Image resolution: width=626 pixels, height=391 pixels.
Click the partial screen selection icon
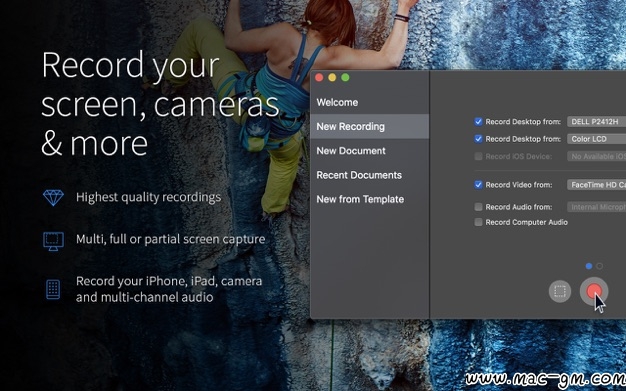(x=560, y=291)
